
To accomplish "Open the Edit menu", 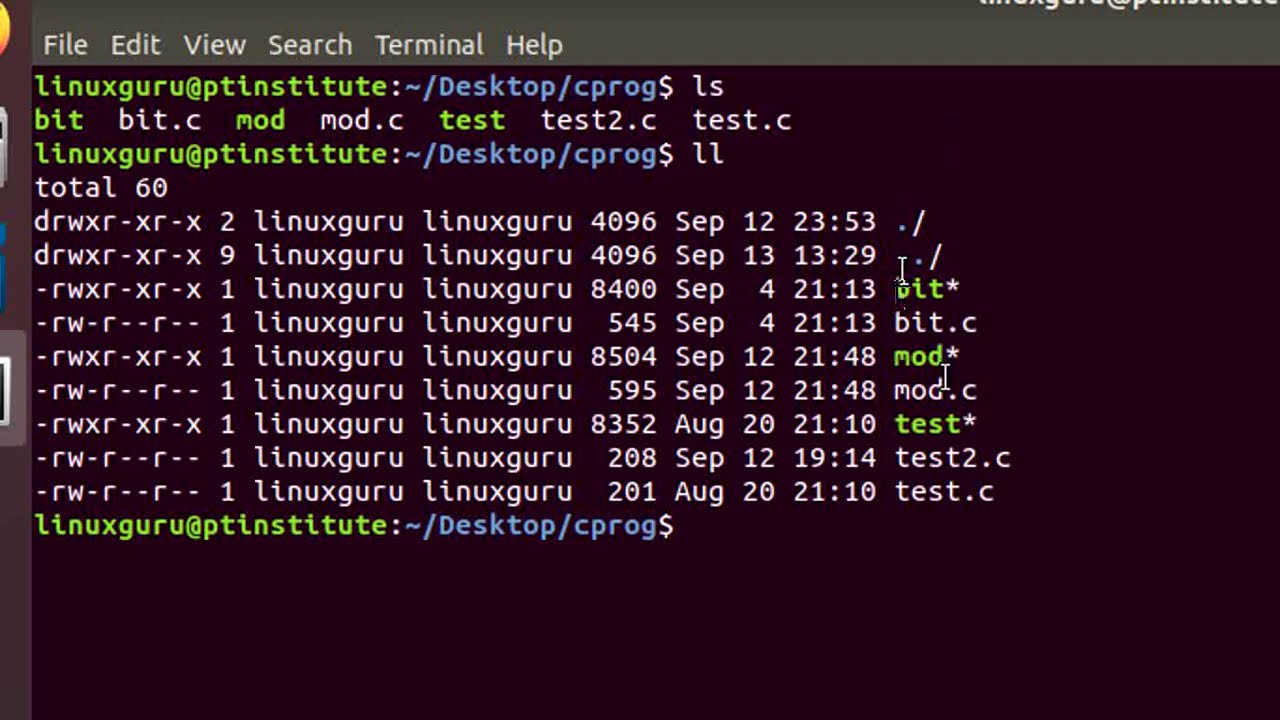I will 135,45.
